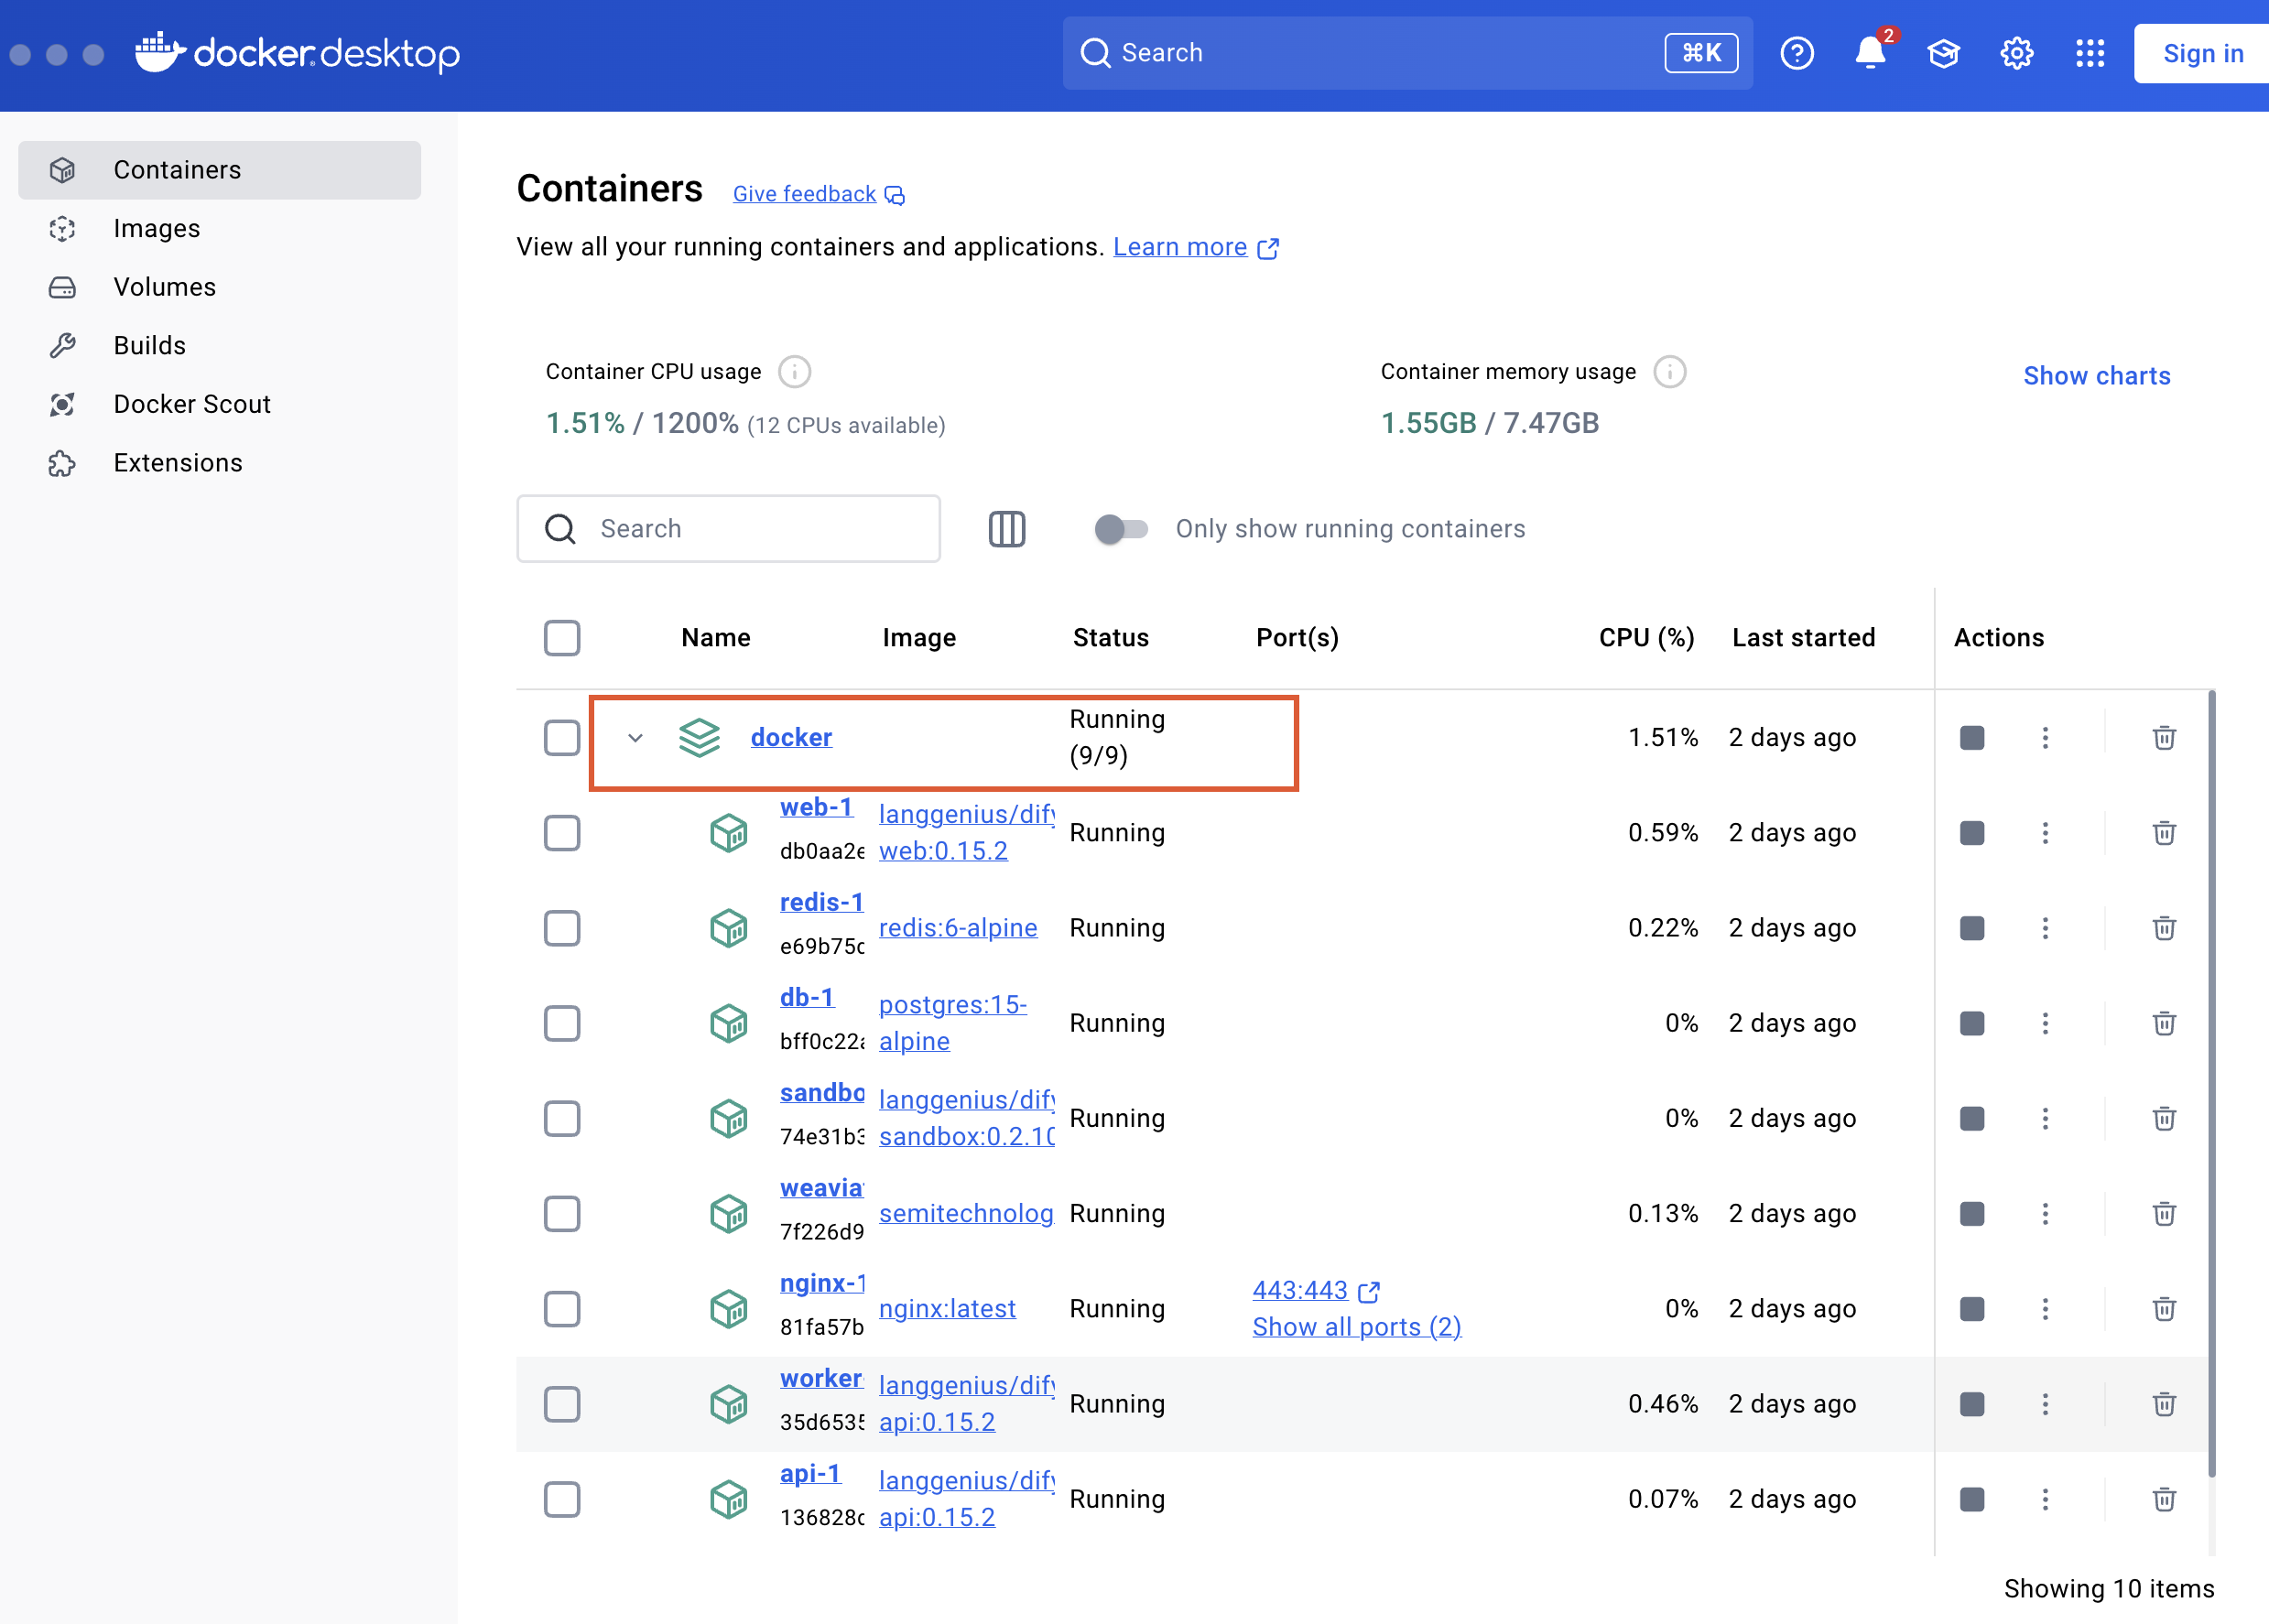This screenshot has width=2269, height=1624.
Task: Select the checkbox for web-1 container
Action: [562, 833]
